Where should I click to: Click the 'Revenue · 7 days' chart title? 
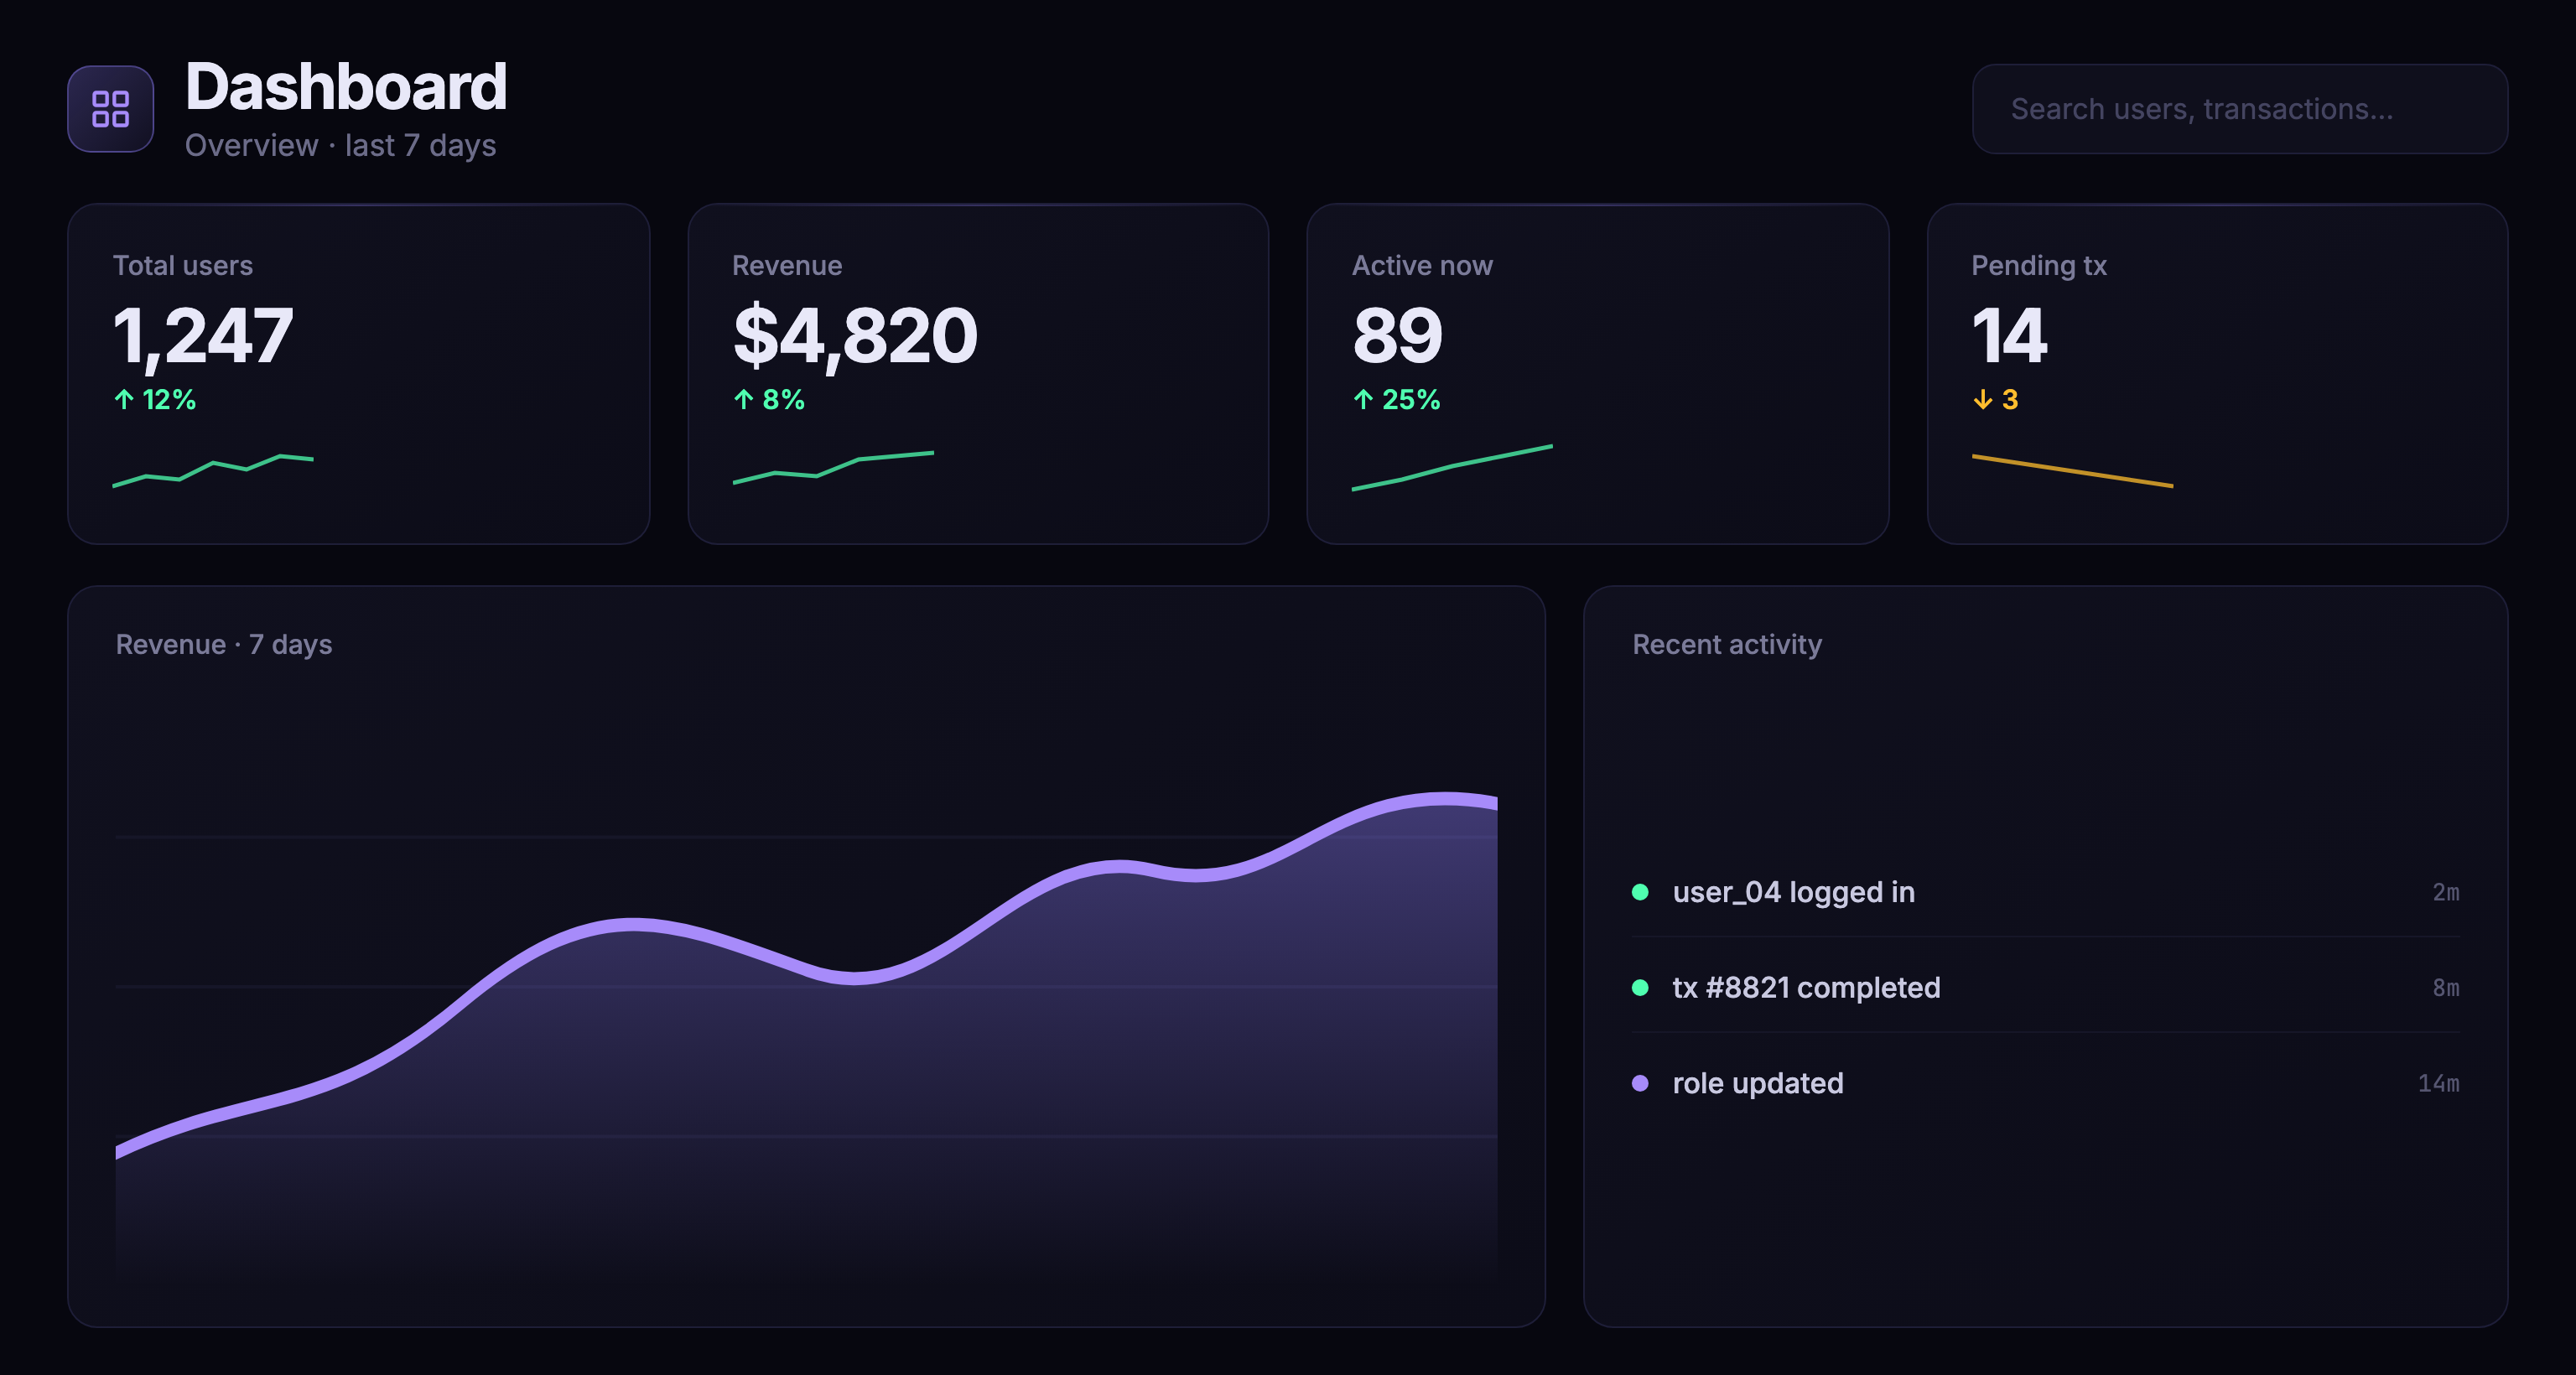(x=224, y=645)
